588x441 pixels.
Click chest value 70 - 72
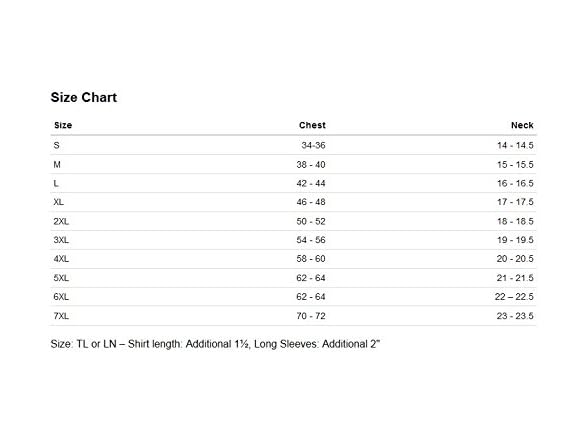(311, 316)
